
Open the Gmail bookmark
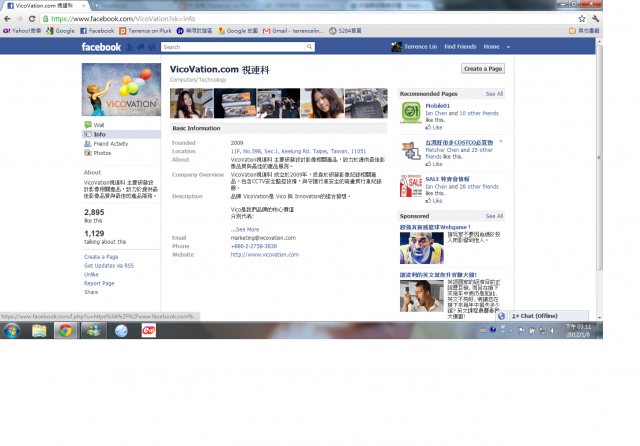[x=293, y=31]
